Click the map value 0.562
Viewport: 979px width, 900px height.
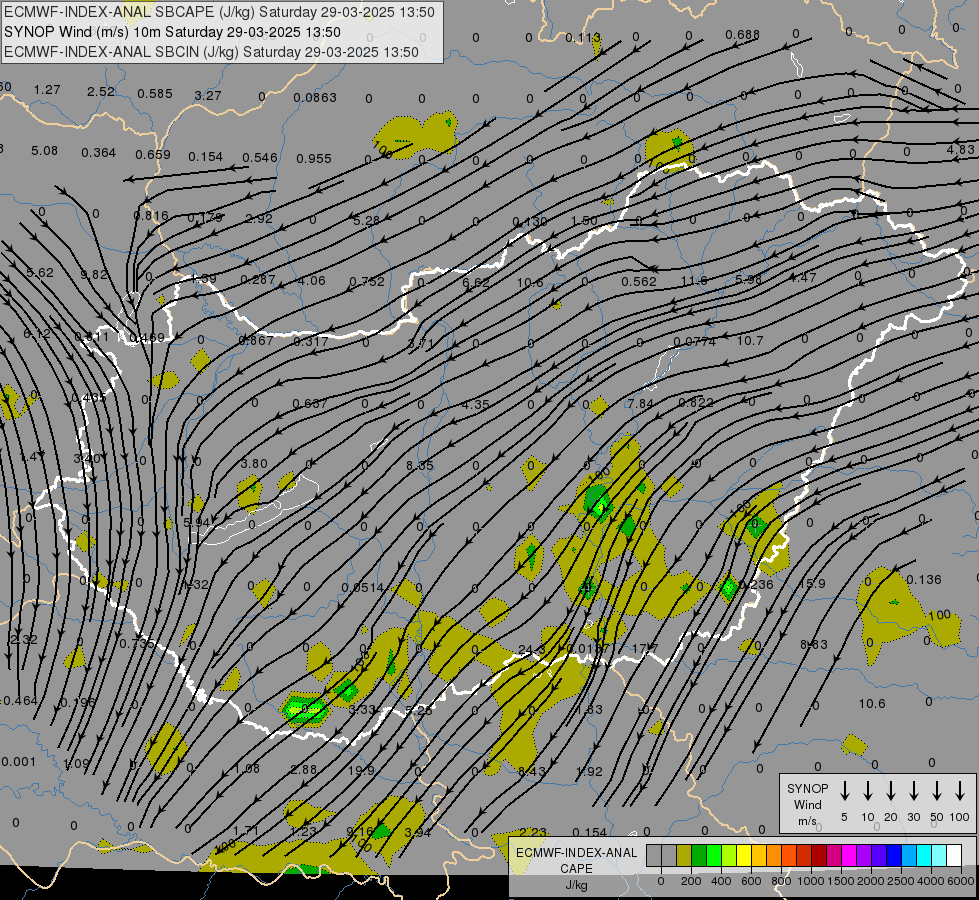point(639,282)
